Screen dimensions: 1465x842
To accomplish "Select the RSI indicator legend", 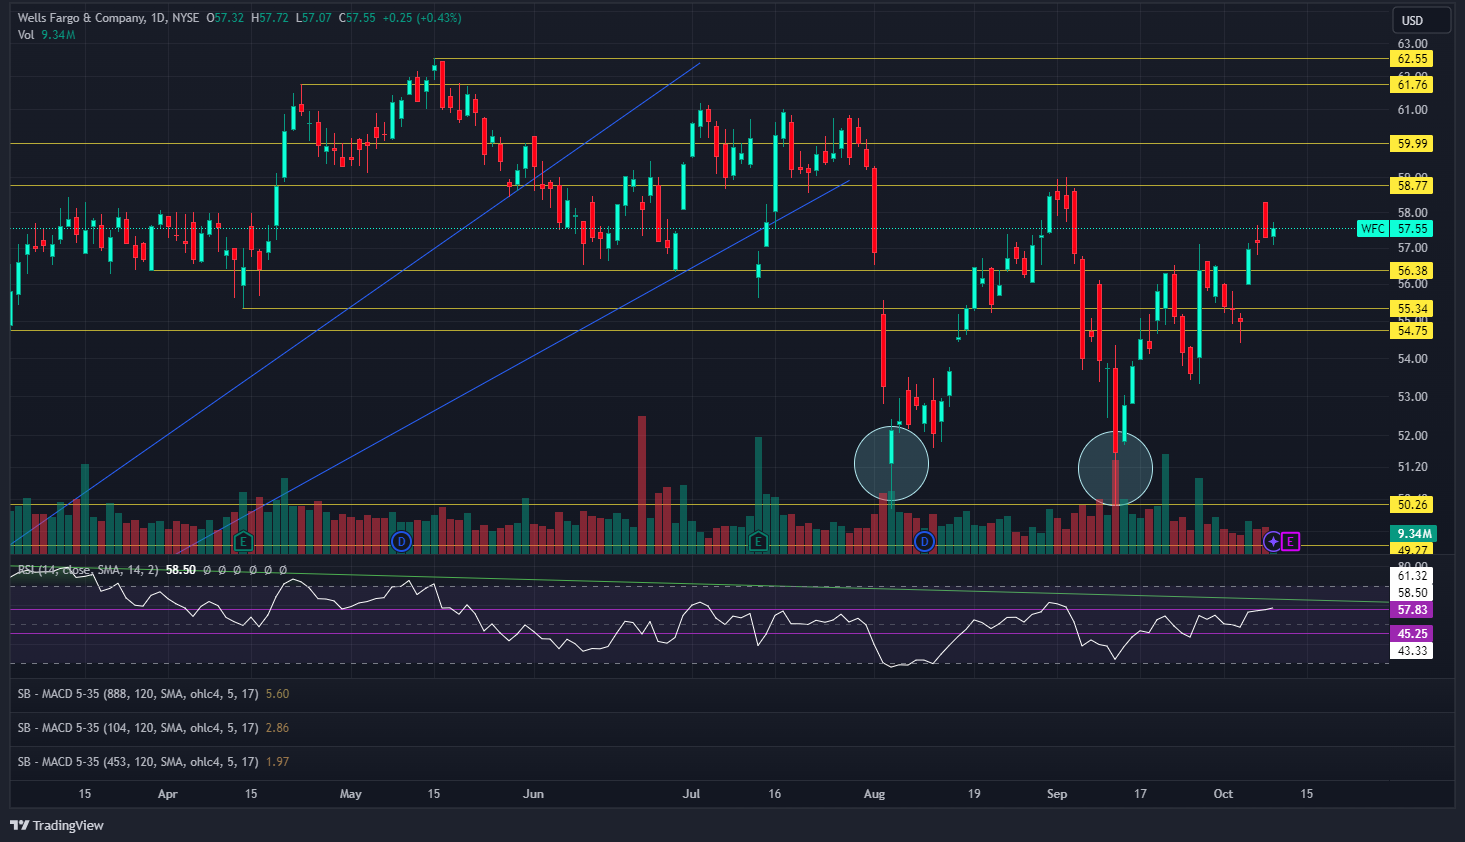I will point(87,569).
